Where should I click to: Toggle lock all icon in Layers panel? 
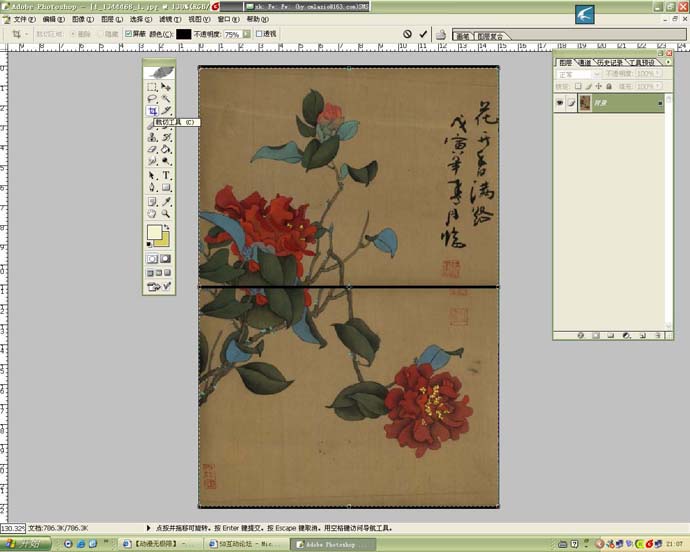click(x=609, y=86)
